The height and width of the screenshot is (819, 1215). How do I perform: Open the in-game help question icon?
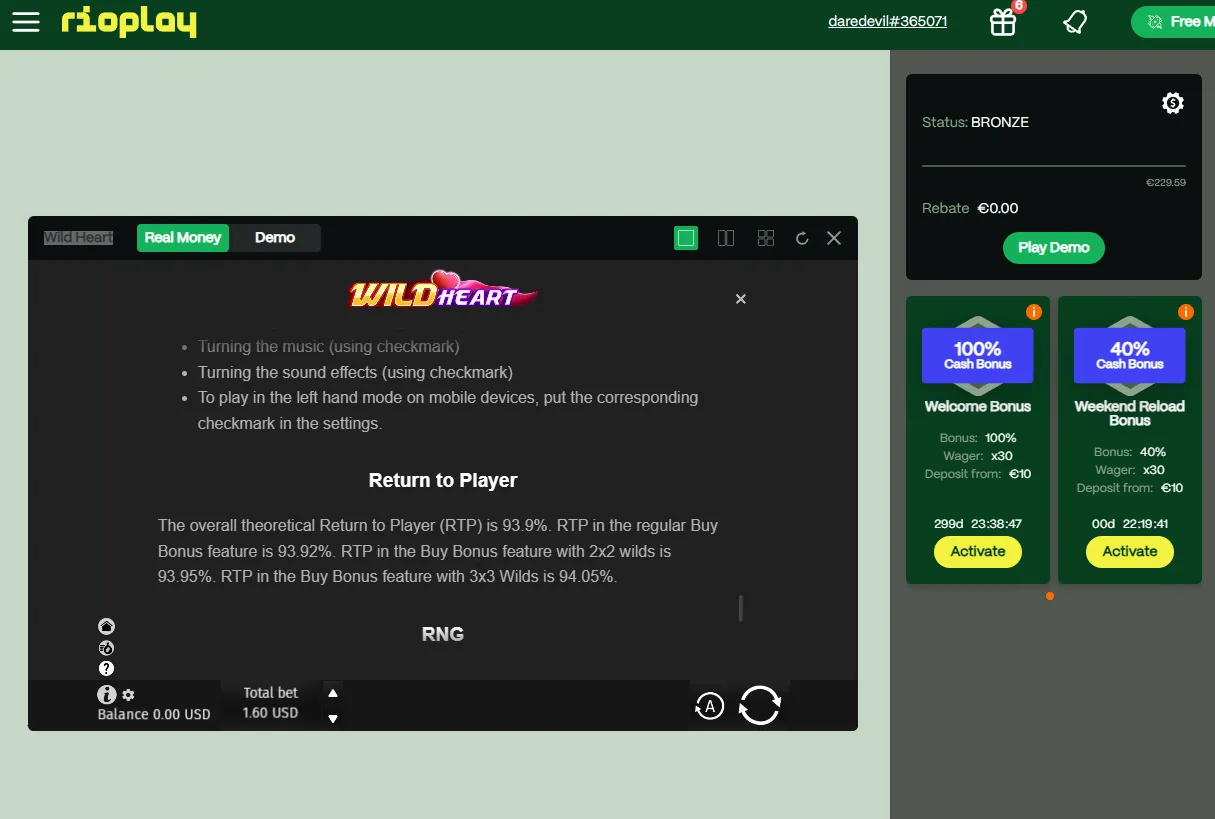coord(107,668)
